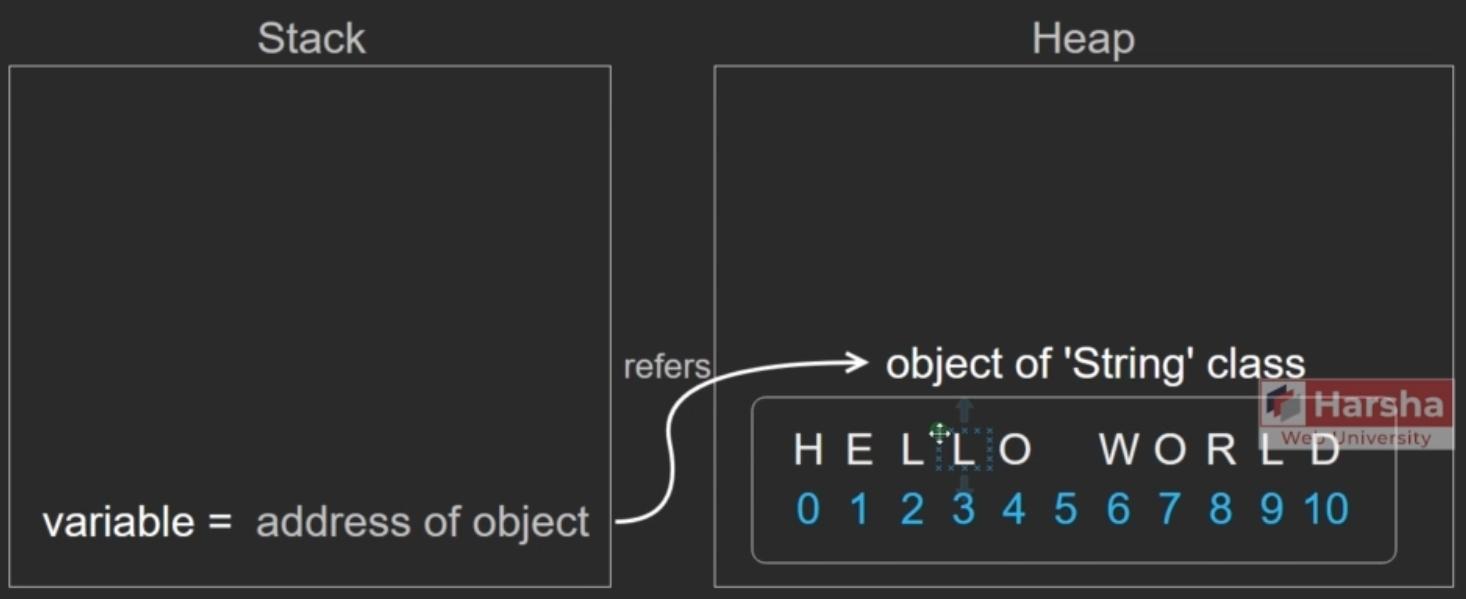Select the Stack heading label
The image size is (1466, 599).
point(311,39)
